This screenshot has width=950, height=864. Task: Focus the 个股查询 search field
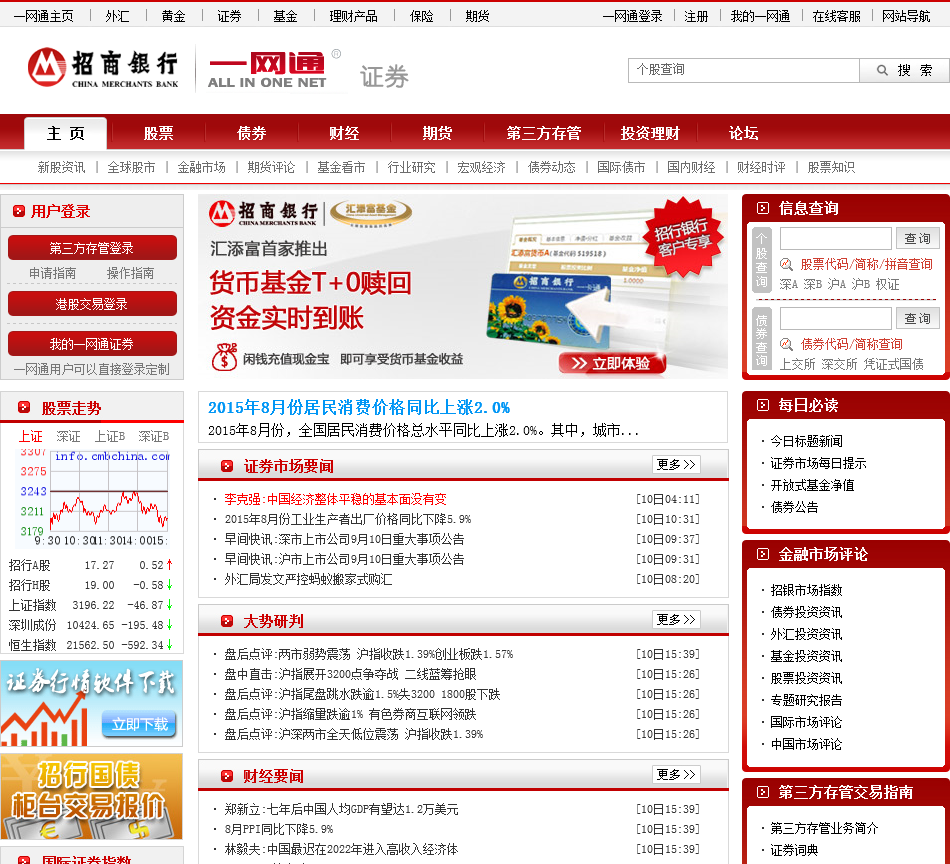pyautogui.click(x=744, y=70)
